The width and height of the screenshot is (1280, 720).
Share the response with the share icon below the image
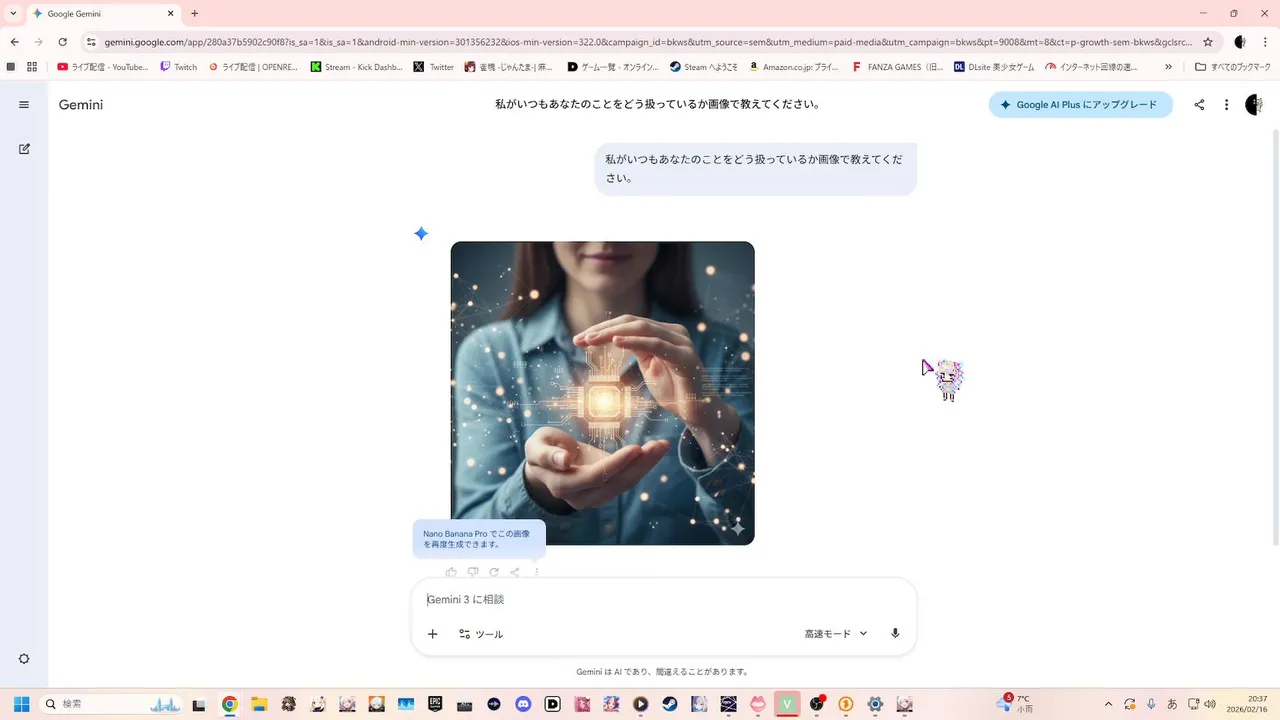click(515, 572)
